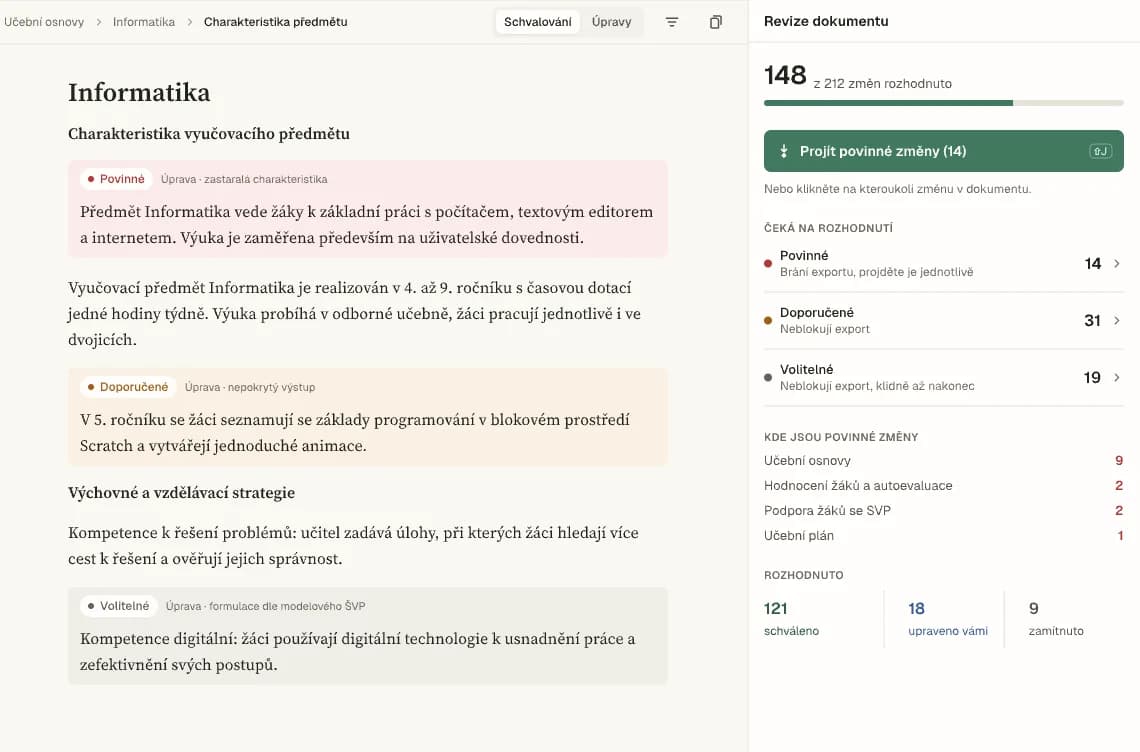Click the Informatika document heading
The width and height of the screenshot is (1140, 752).
click(x=139, y=92)
